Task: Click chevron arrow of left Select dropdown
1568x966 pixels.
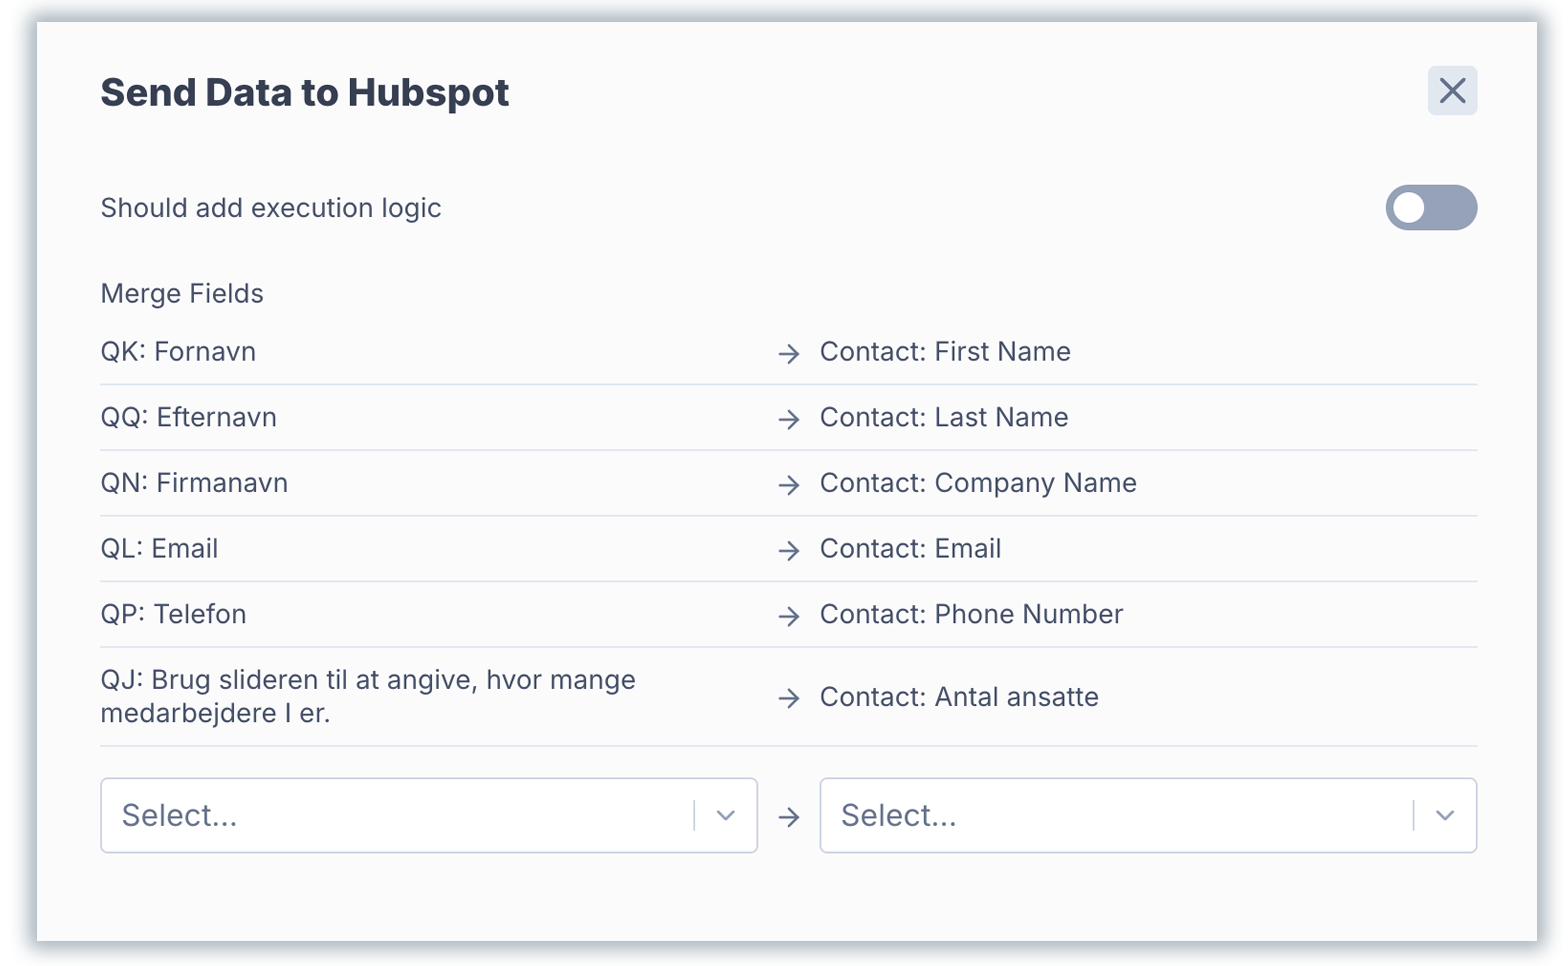Action: pos(726,816)
